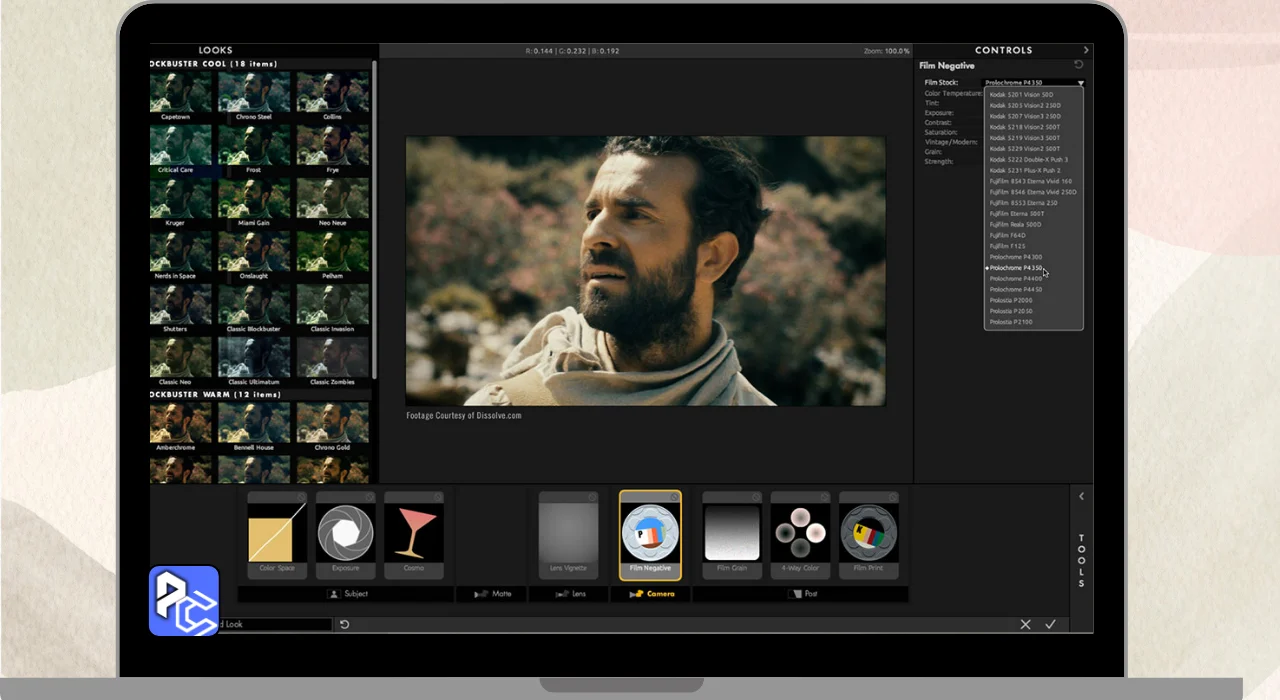Reset the Film Negative controls
Screen dimensions: 1280x700
click(1078, 65)
